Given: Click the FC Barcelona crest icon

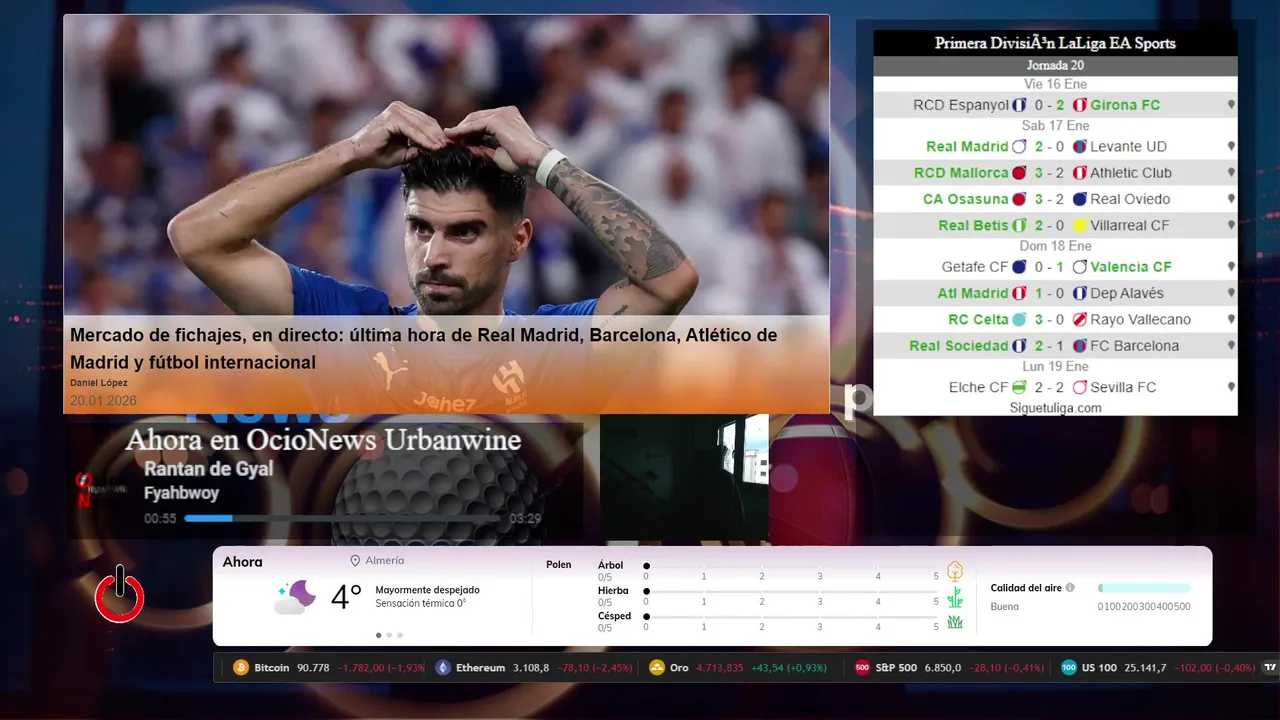Looking at the screenshot, I should tap(1080, 346).
